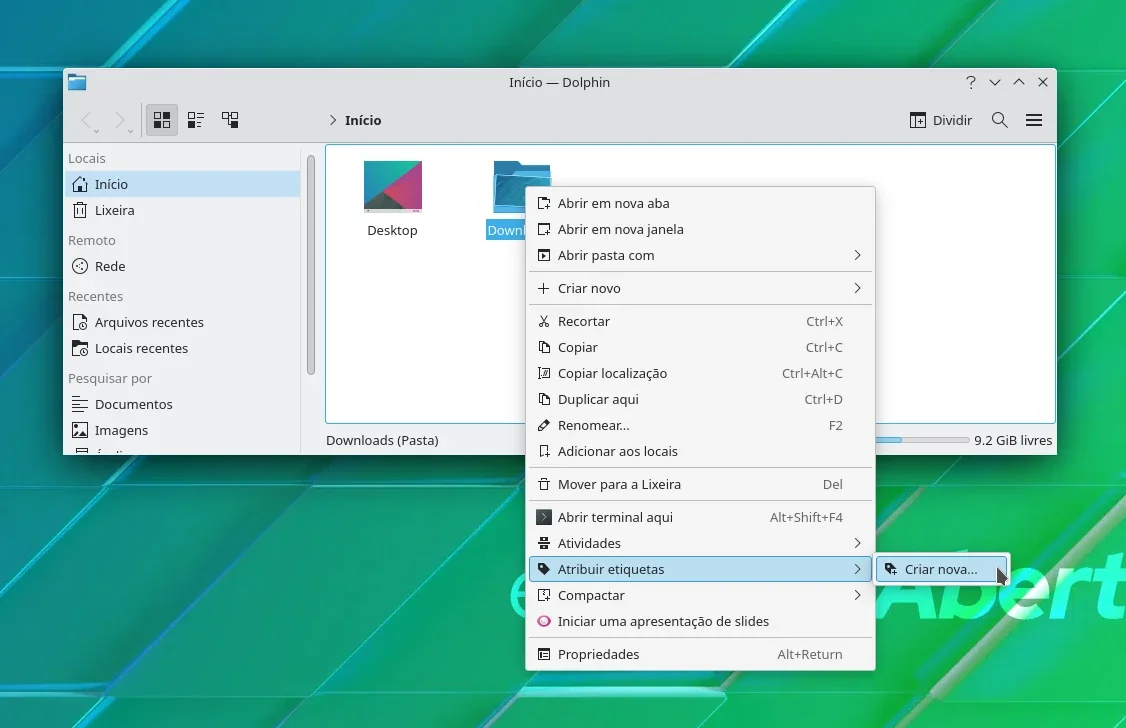Screen dimensions: 1126x728
Task: Click the free disk space bar
Action: point(922,440)
